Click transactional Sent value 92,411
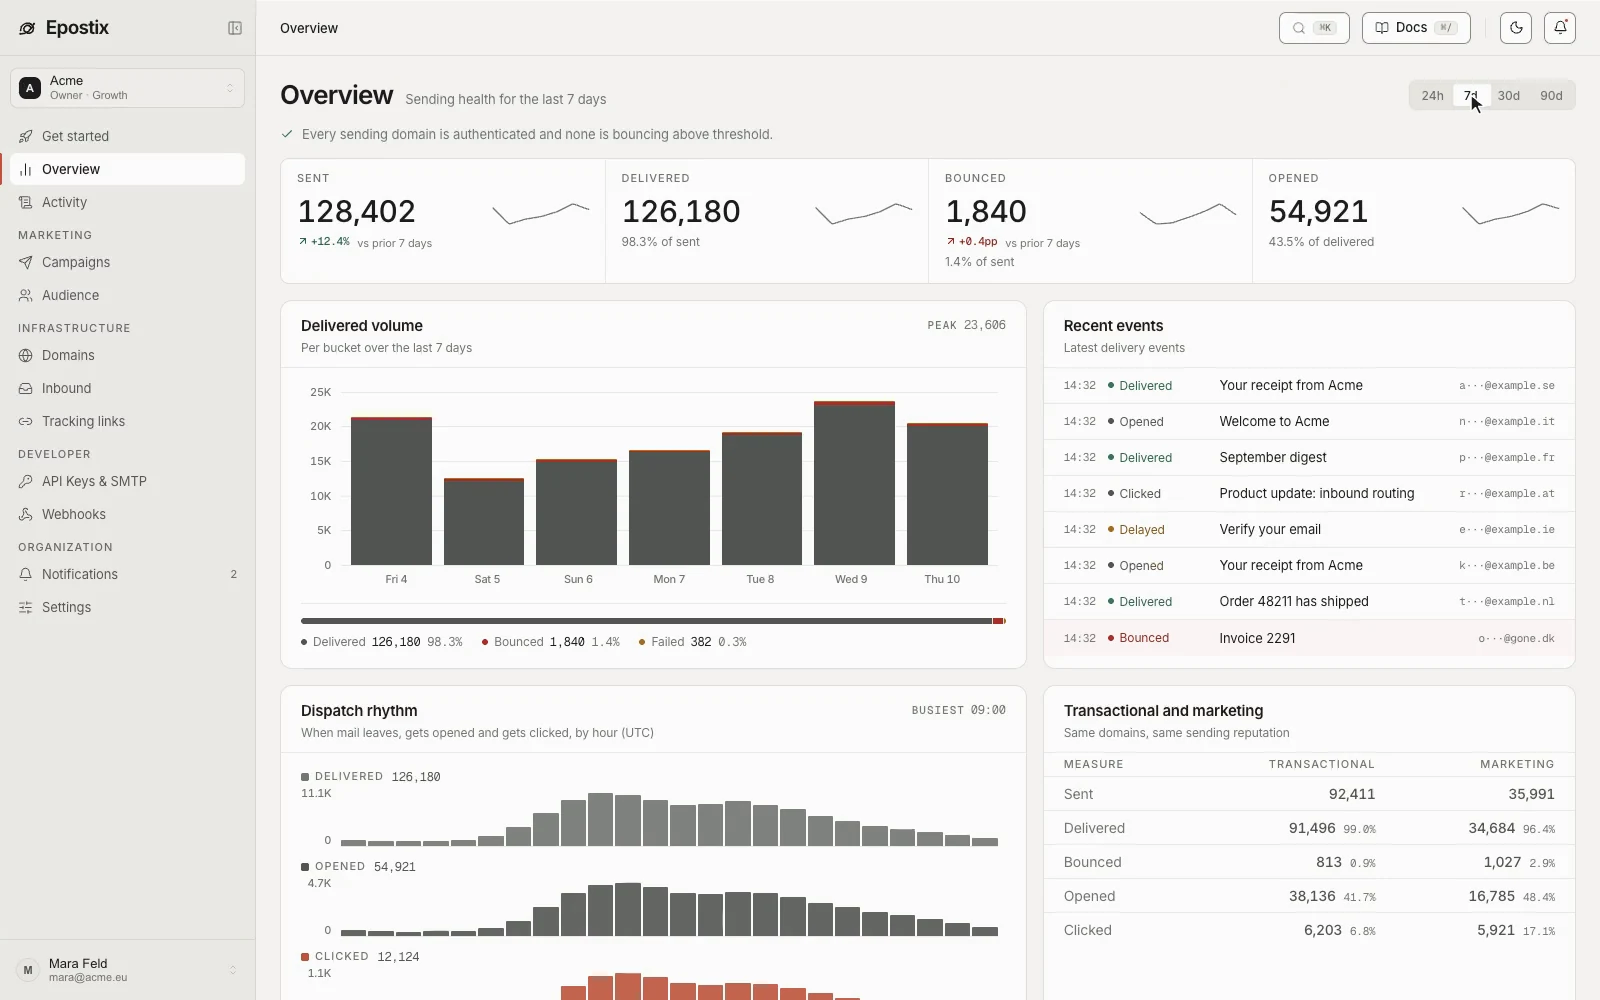 coord(1351,794)
